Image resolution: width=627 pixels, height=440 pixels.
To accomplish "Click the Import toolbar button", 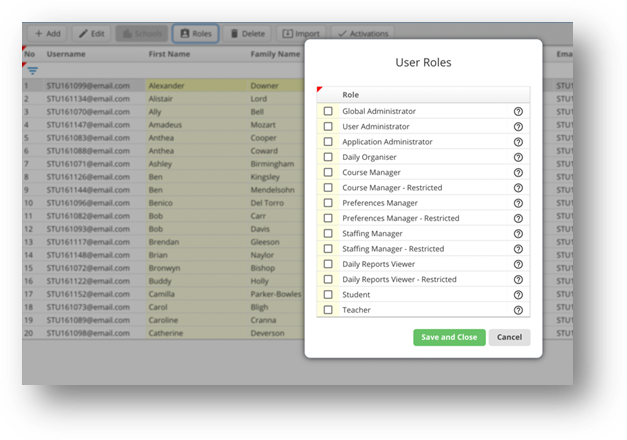I will point(301,34).
